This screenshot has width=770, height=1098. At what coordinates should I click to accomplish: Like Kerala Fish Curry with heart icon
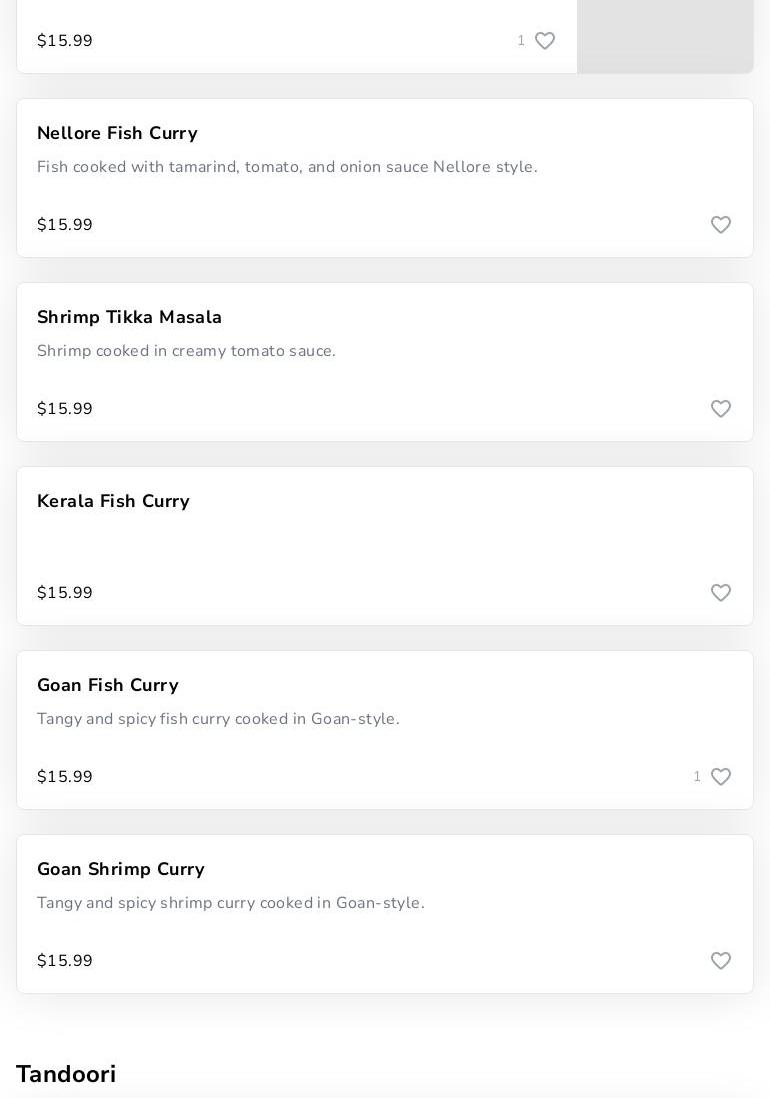tap(720, 593)
